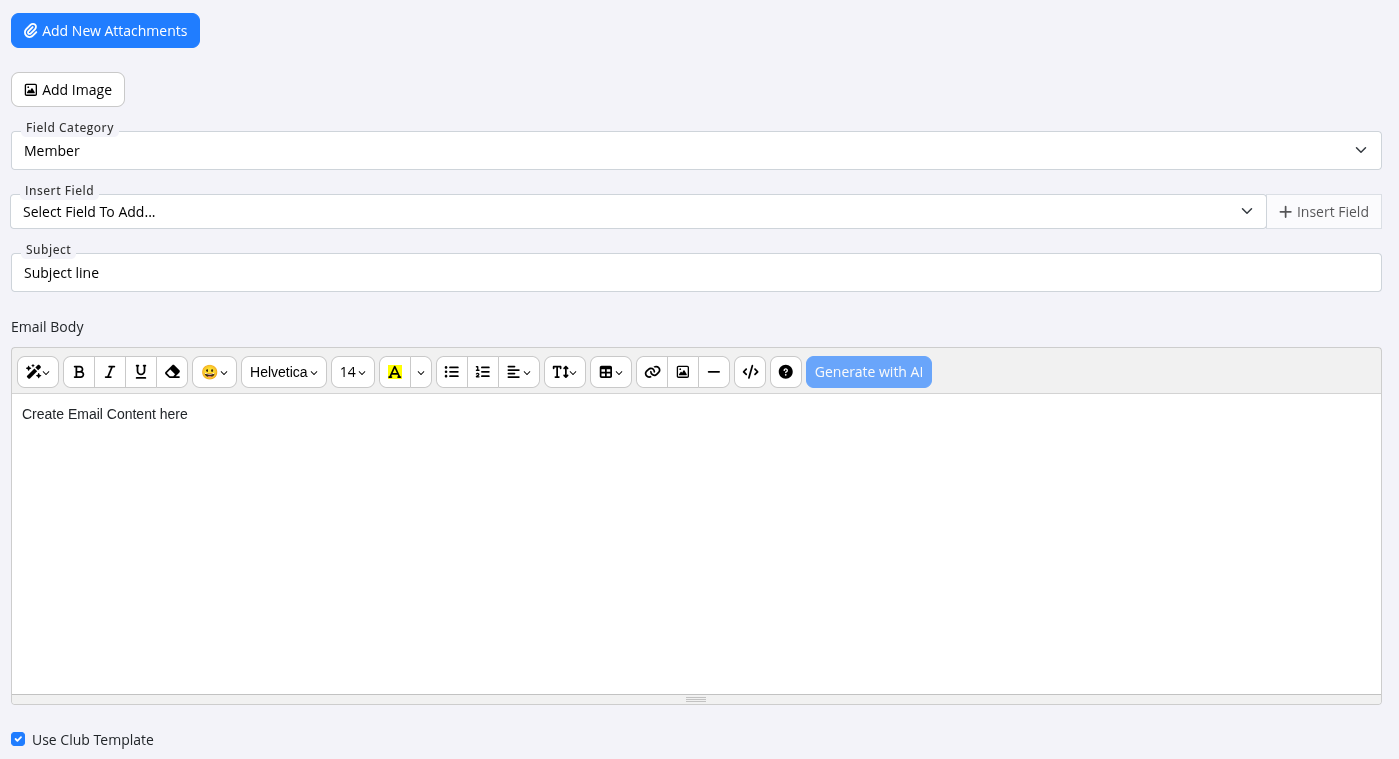Insert a numbered ordered list
The width and height of the screenshot is (1399, 759).
tap(483, 372)
